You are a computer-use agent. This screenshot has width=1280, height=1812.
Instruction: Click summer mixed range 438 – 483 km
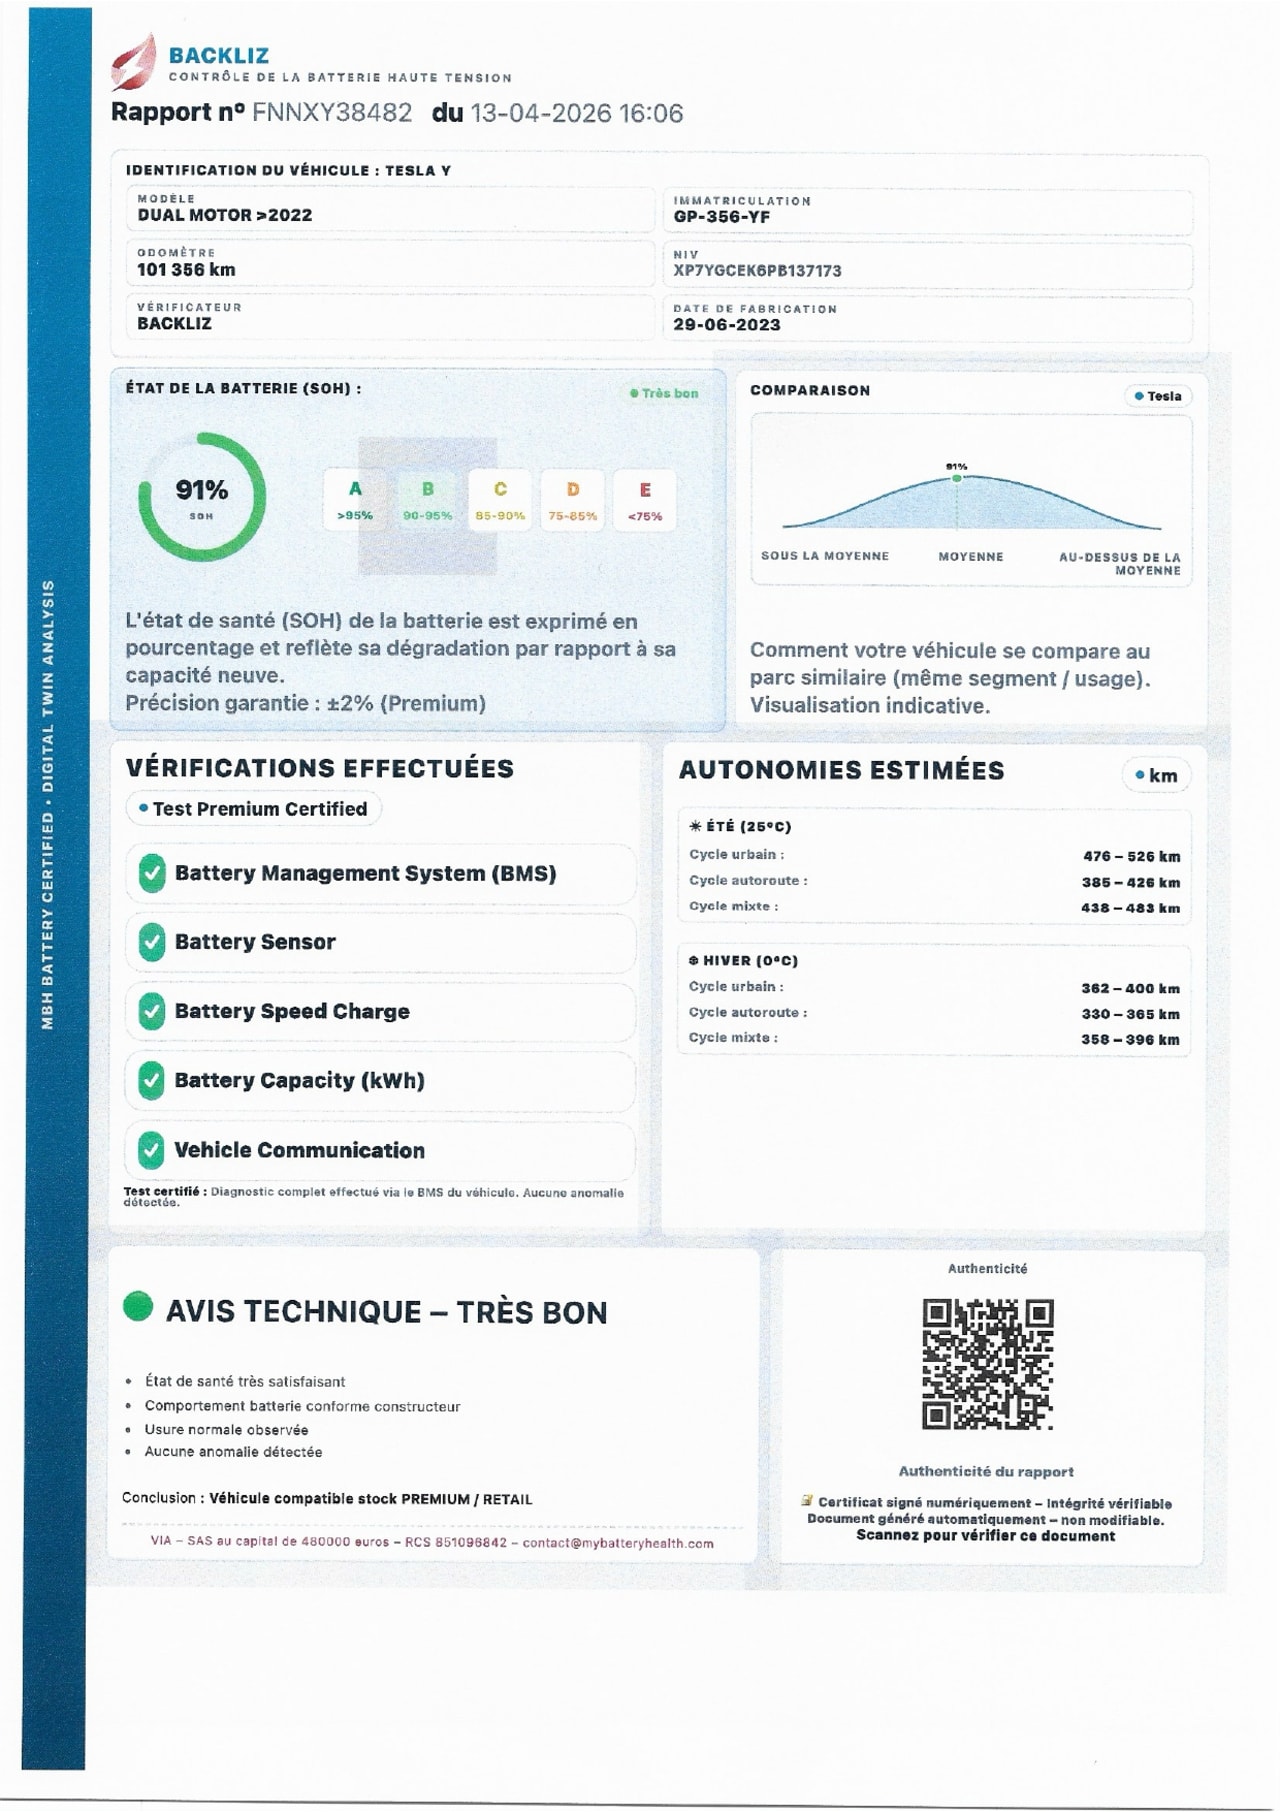pos(1131,908)
